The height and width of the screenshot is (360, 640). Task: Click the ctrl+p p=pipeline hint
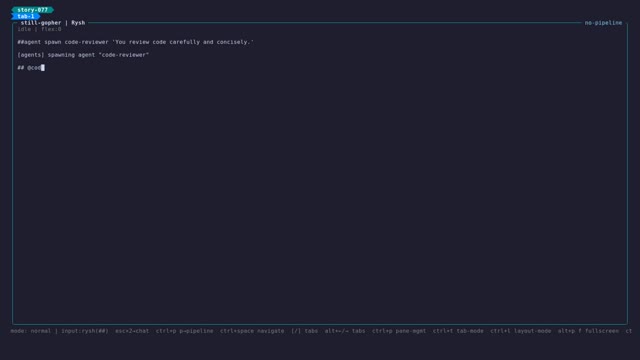point(184,331)
